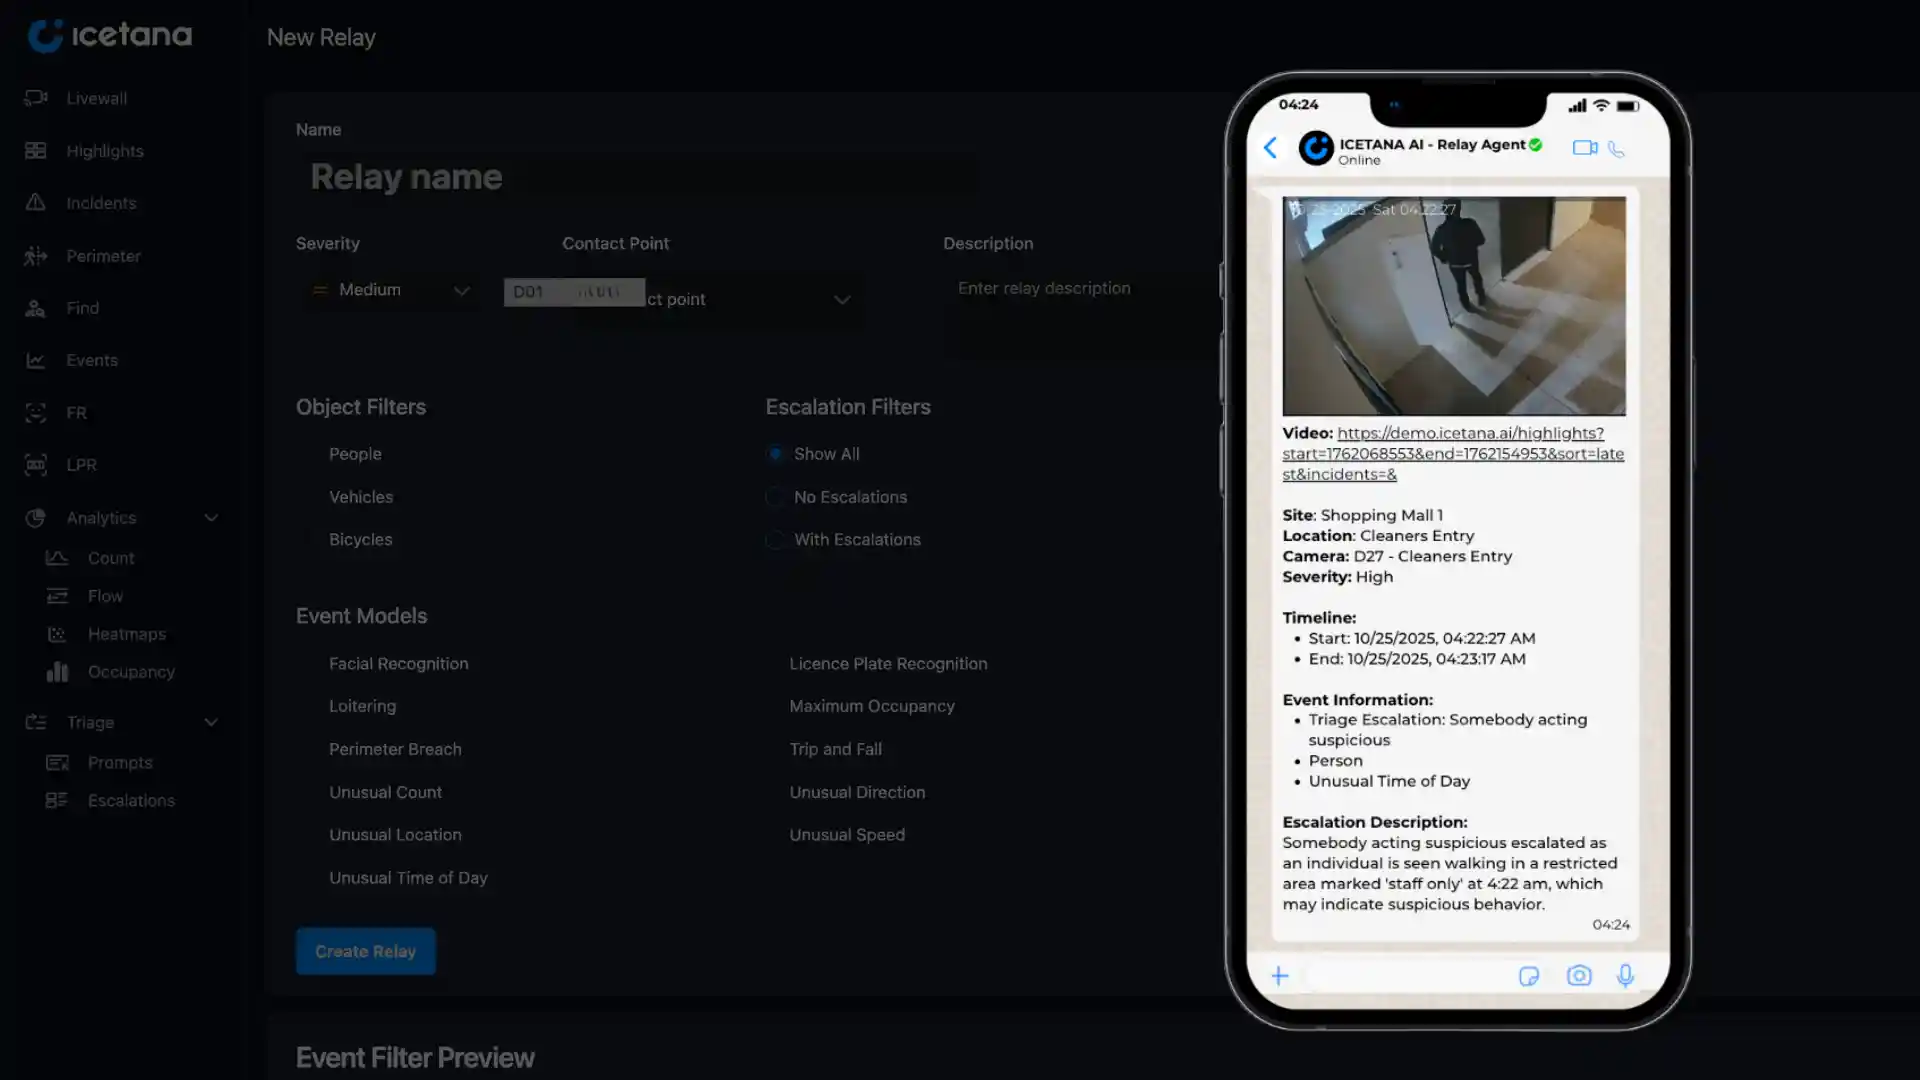
Task: Tap the surveillance snapshot in chat
Action: [x=1454, y=305]
